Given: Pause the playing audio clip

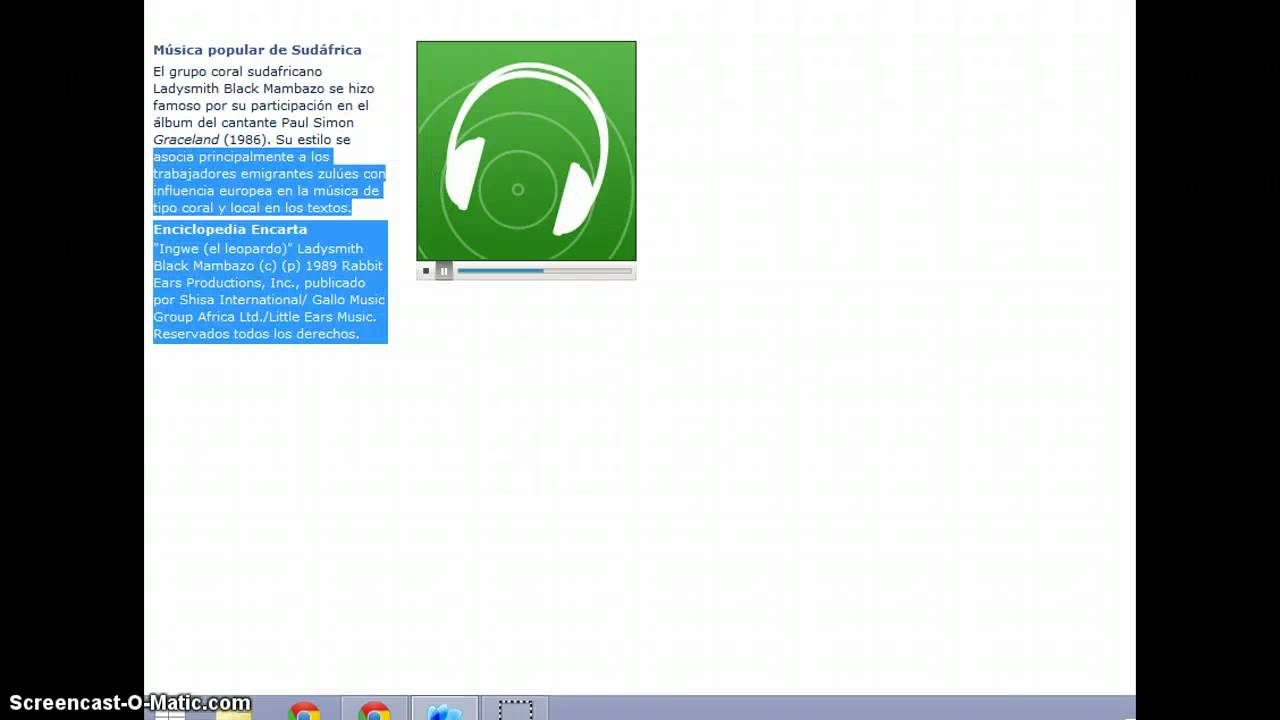Looking at the screenshot, I should 444,271.
